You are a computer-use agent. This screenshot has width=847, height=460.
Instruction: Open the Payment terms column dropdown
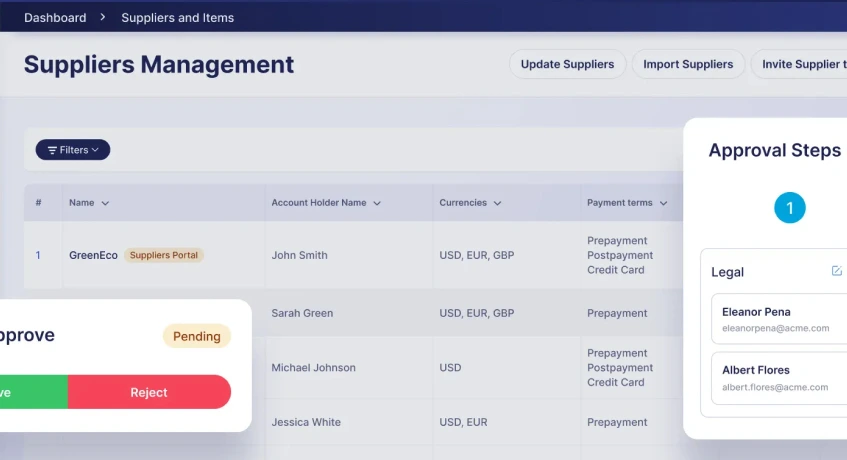tap(663, 203)
